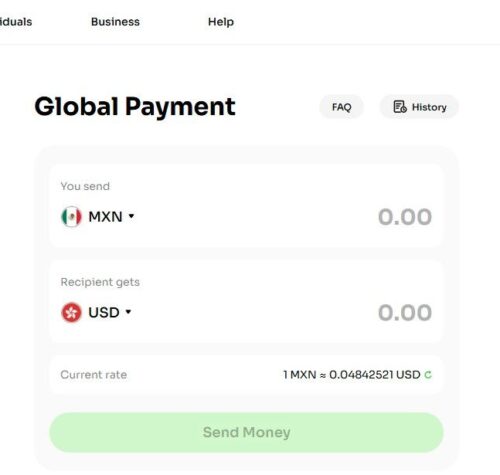This screenshot has height=475, width=500.
Task: Expand the USD currency dropdown arrow
Action: (128, 312)
